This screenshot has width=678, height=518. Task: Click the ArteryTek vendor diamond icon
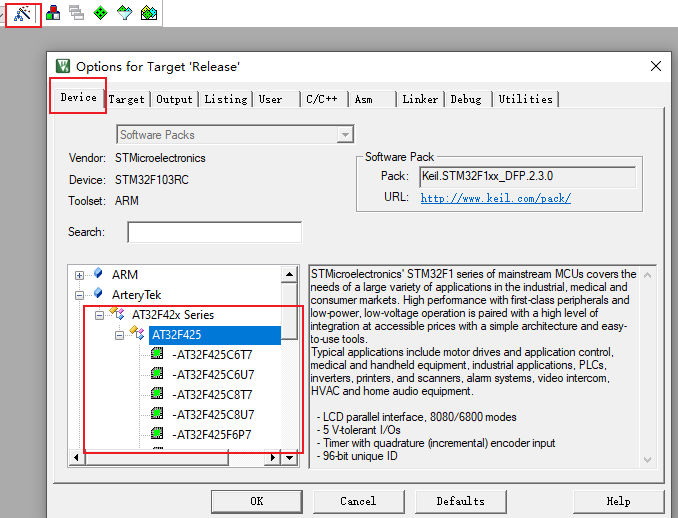tap(99, 294)
